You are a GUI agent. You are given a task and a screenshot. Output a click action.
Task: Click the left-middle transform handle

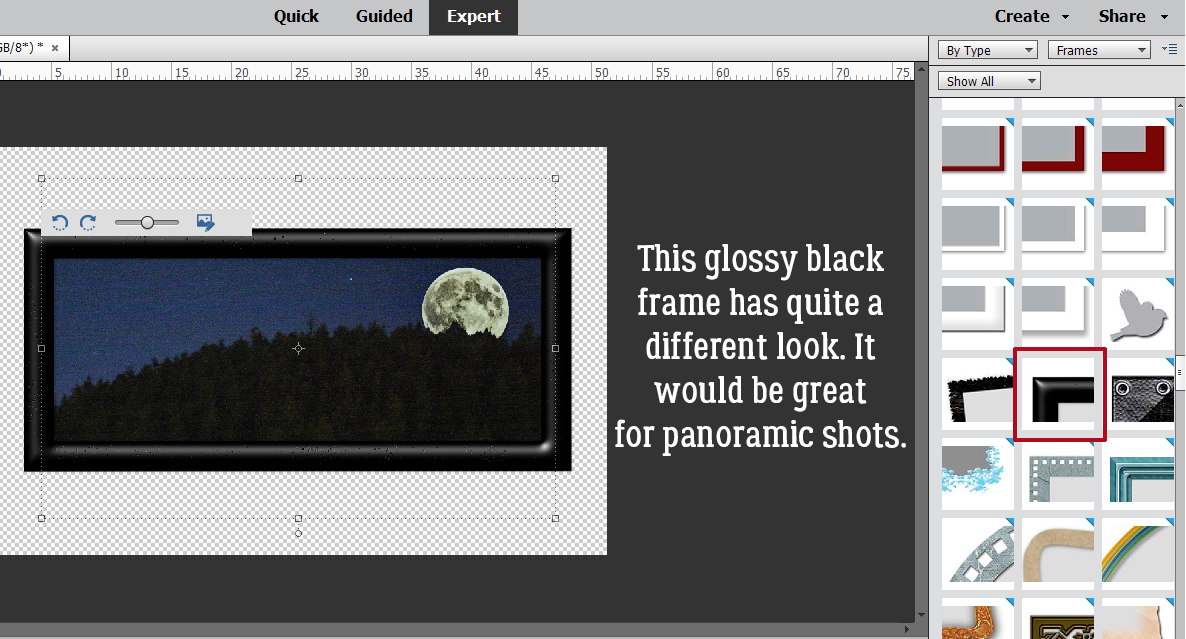pyautogui.click(x=42, y=349)
